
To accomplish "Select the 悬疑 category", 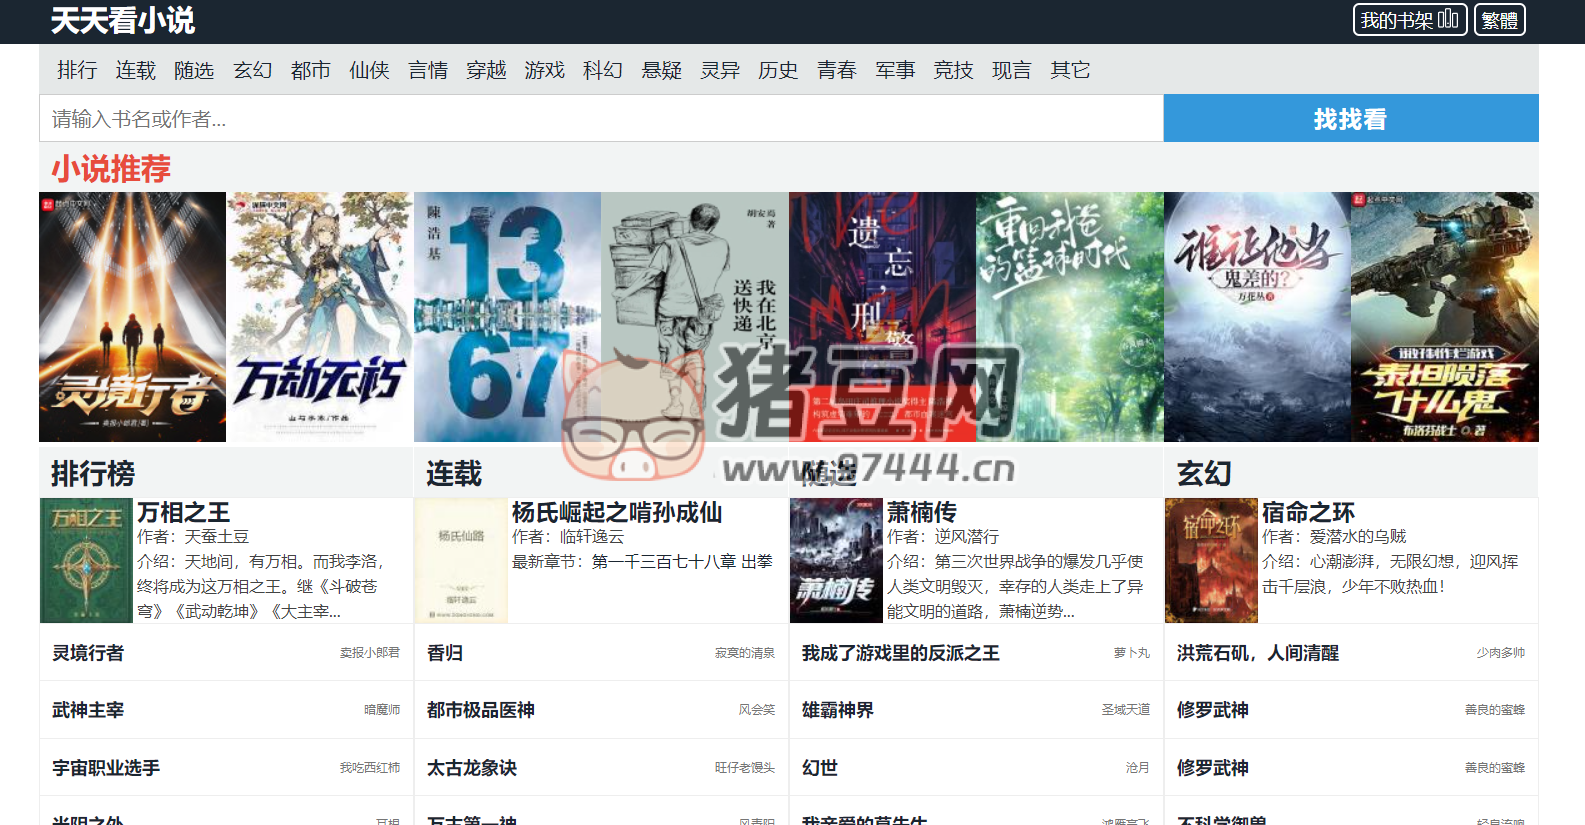I will click(x=662, y=70).
